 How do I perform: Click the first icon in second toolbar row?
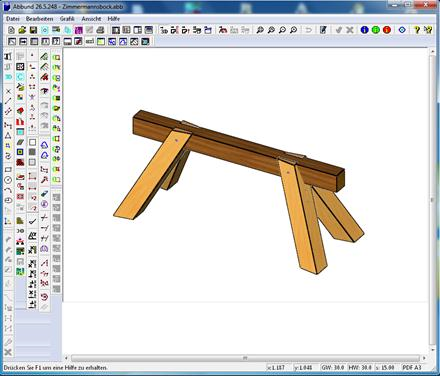[12, 41]
